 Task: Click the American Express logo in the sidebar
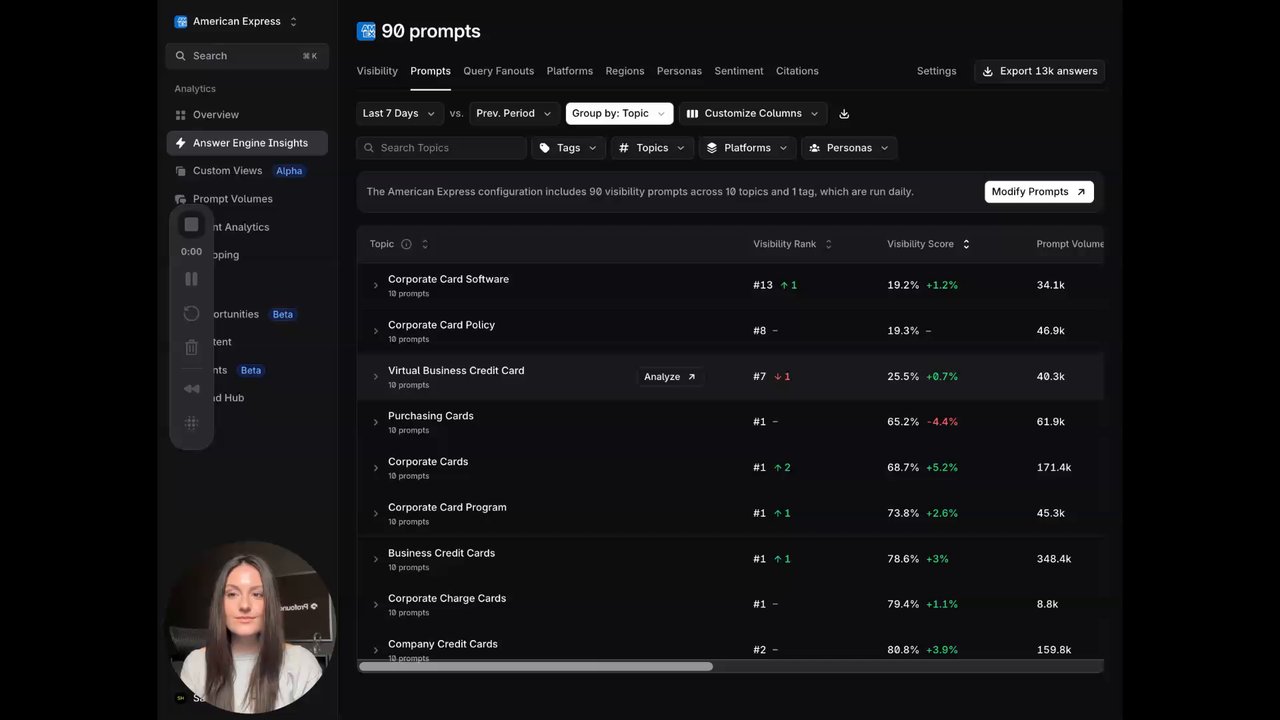click(181, 21)
